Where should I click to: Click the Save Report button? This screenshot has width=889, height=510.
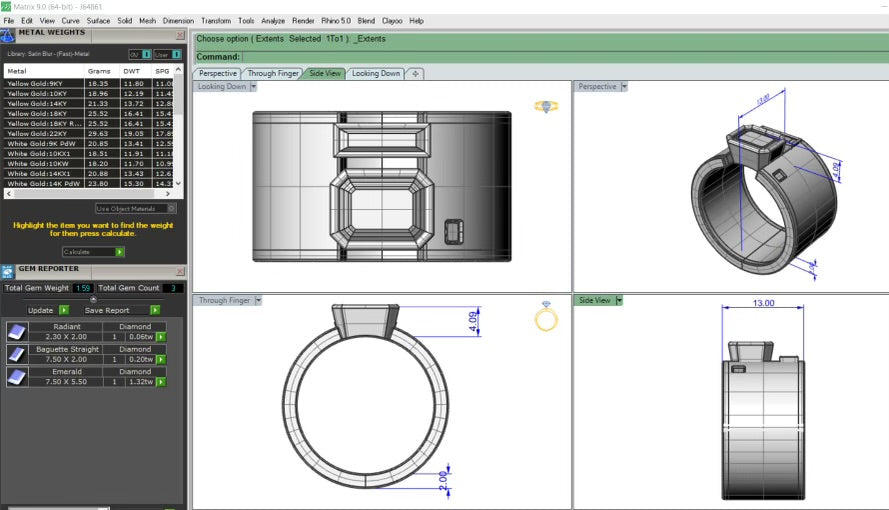155,310
